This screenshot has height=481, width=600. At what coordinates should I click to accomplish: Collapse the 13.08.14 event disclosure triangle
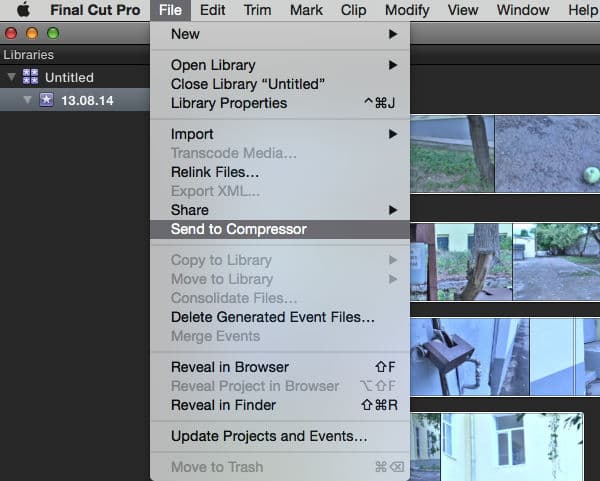(27, 100)
